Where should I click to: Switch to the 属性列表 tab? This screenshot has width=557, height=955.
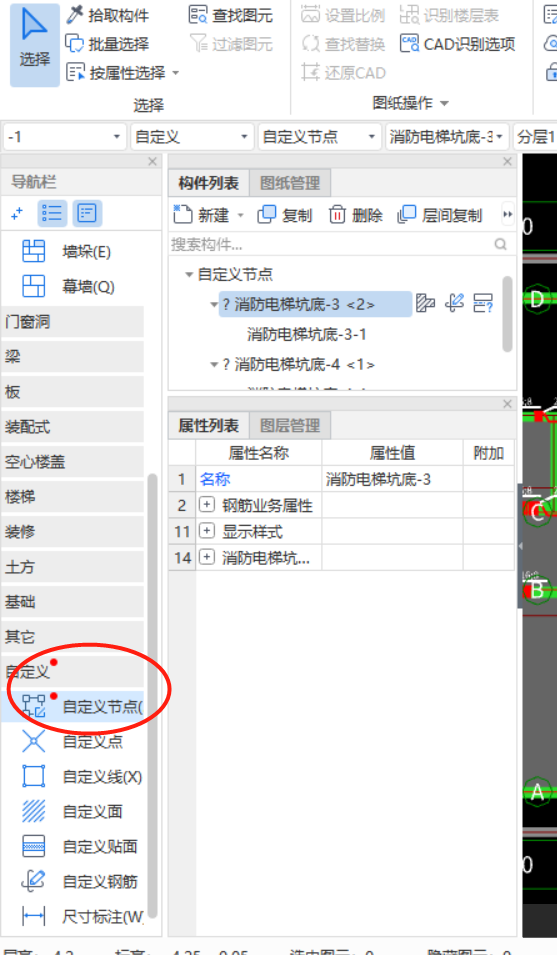coord(209,426)
